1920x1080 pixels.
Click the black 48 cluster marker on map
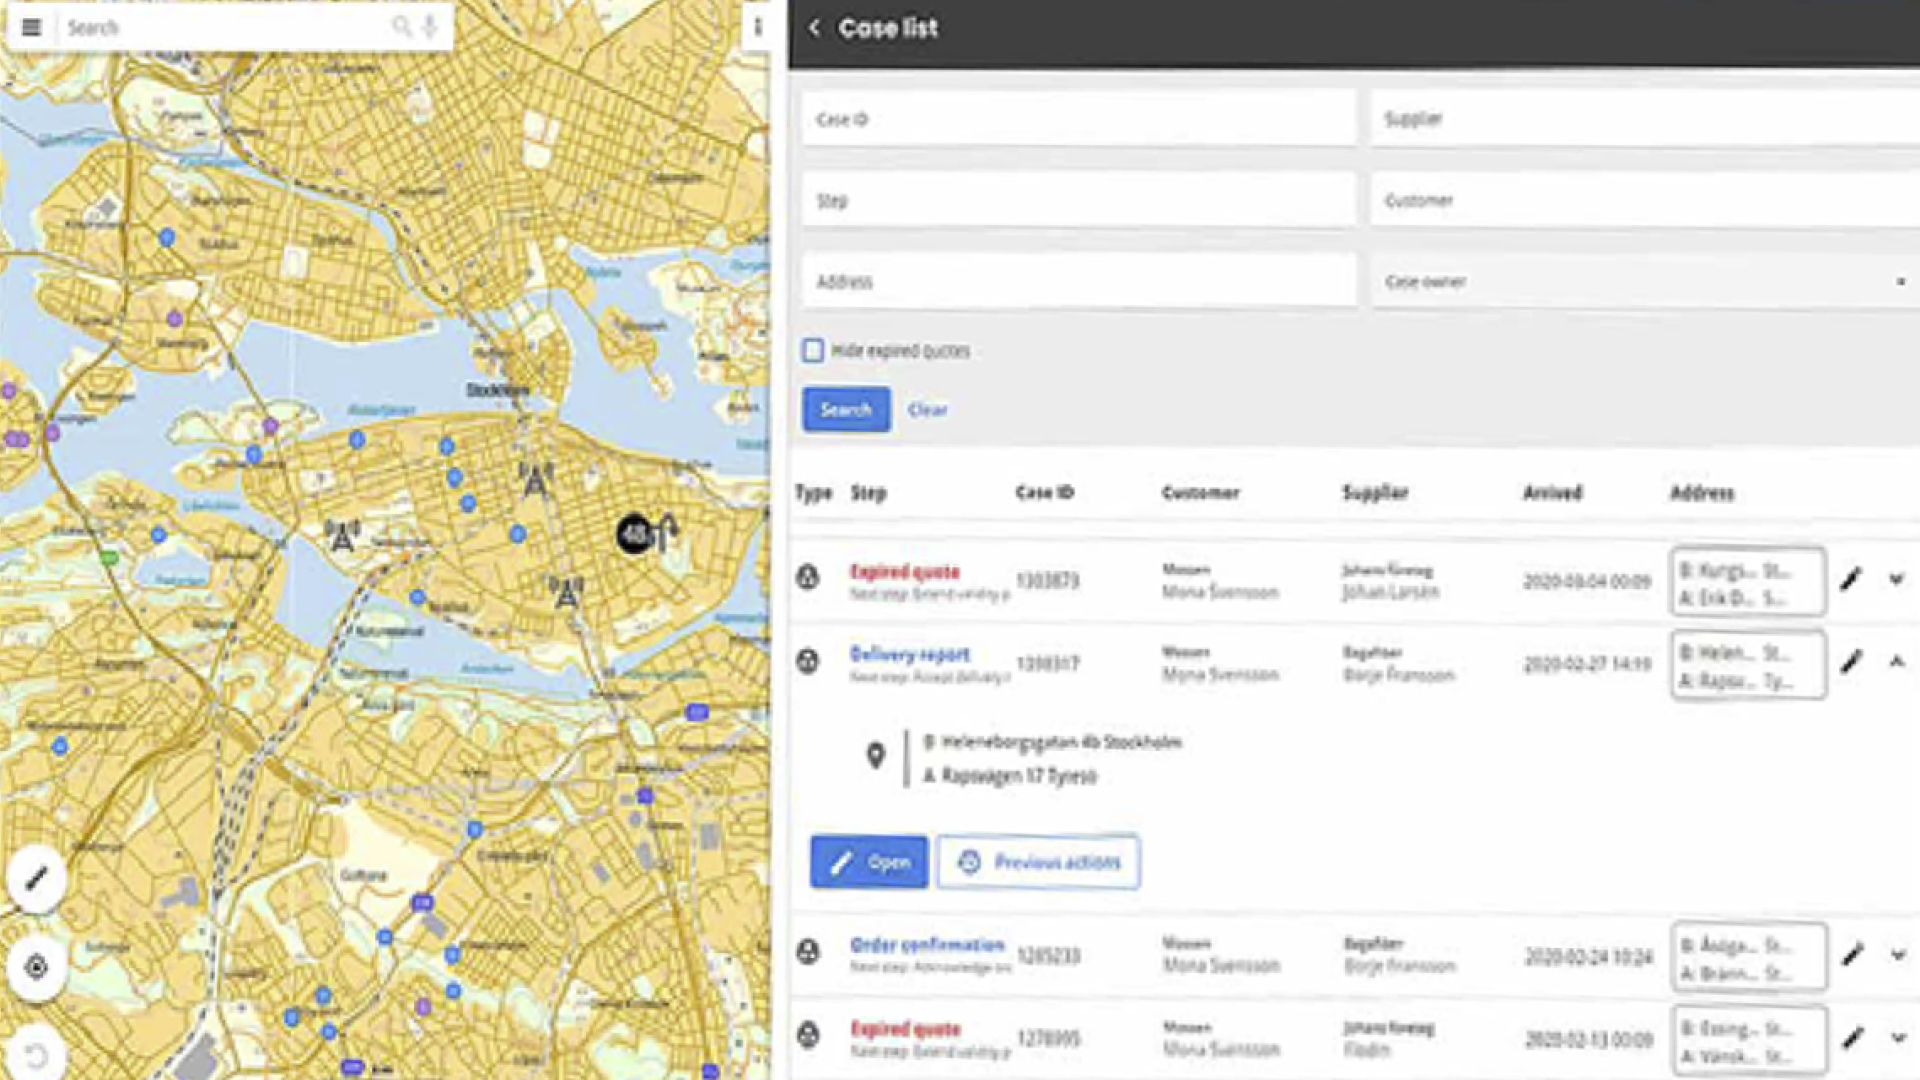(x=635, y=534)
